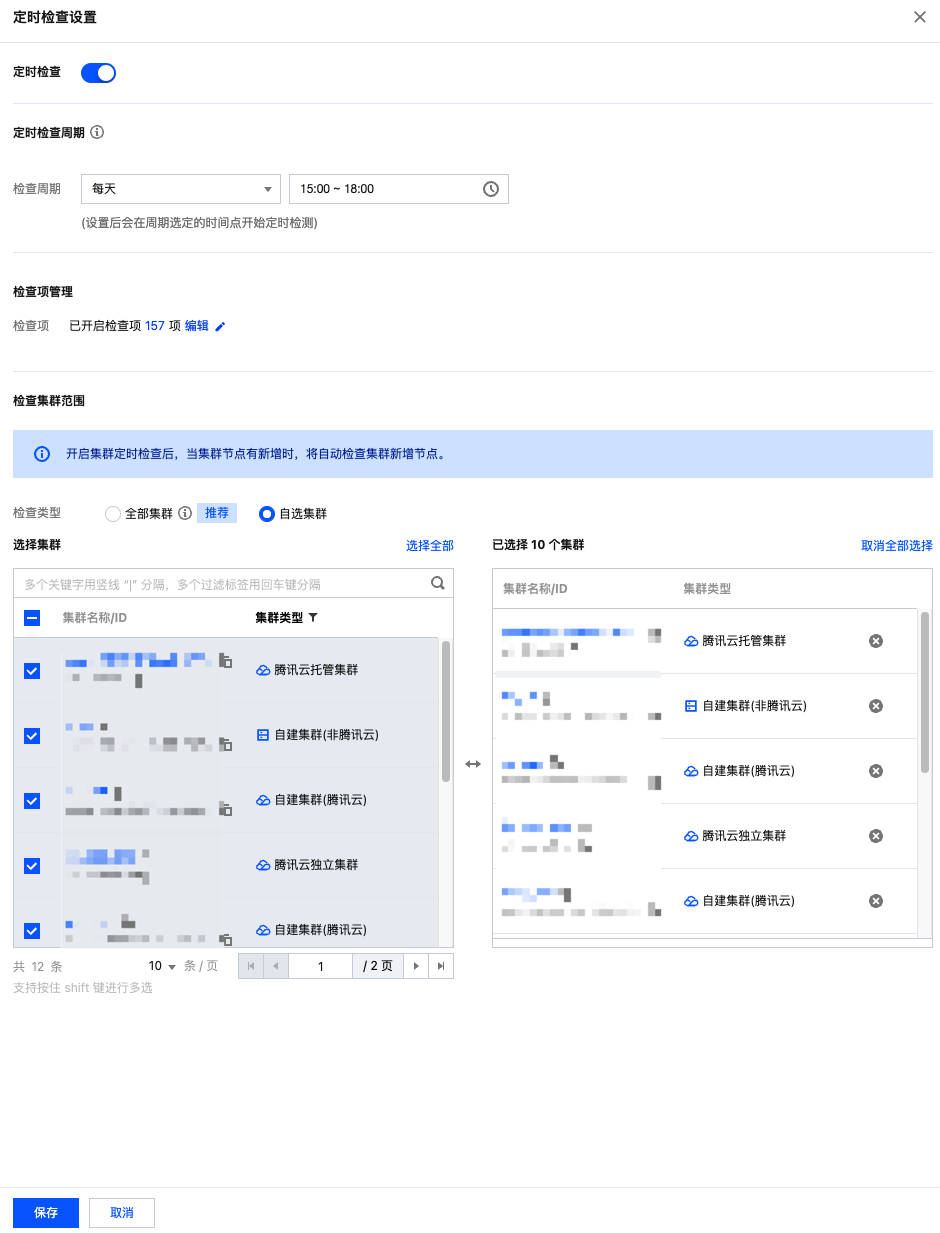The width and height of the screenshot is (940, 1233).
Task: Click the 取消全部选择 link
Action: click(896, 546)
